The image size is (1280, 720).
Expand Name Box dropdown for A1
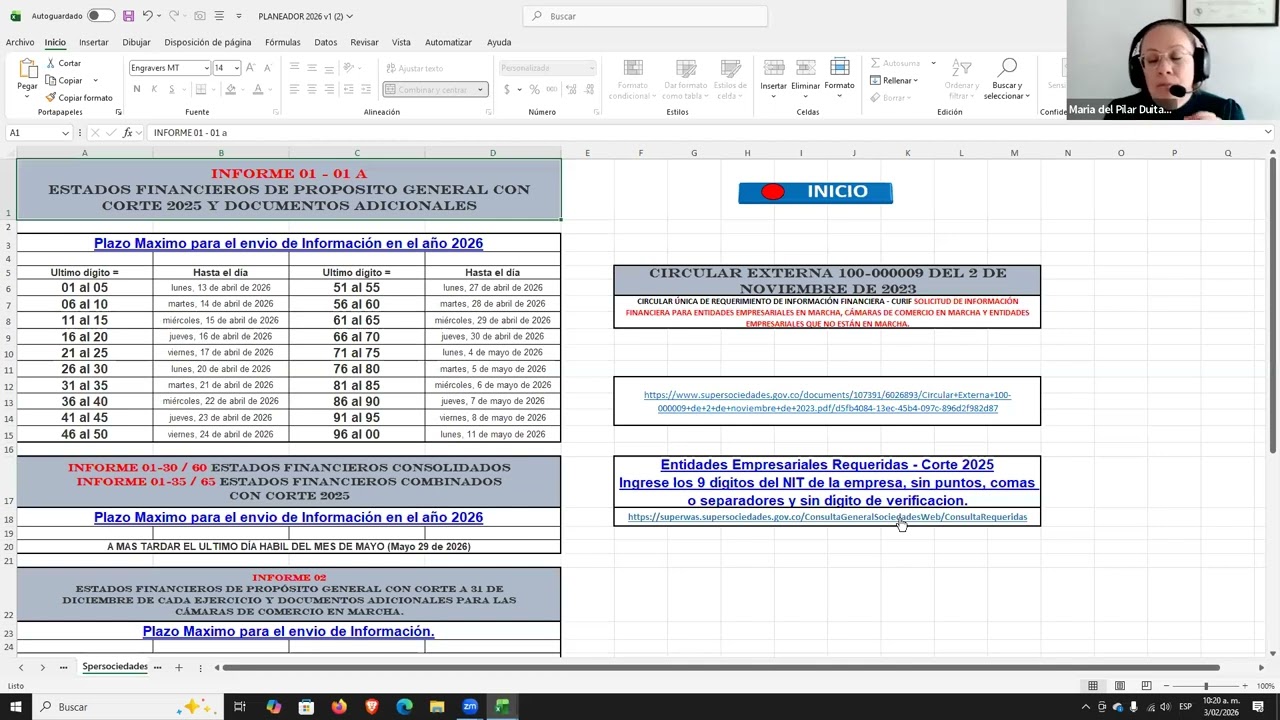point(65,133)
